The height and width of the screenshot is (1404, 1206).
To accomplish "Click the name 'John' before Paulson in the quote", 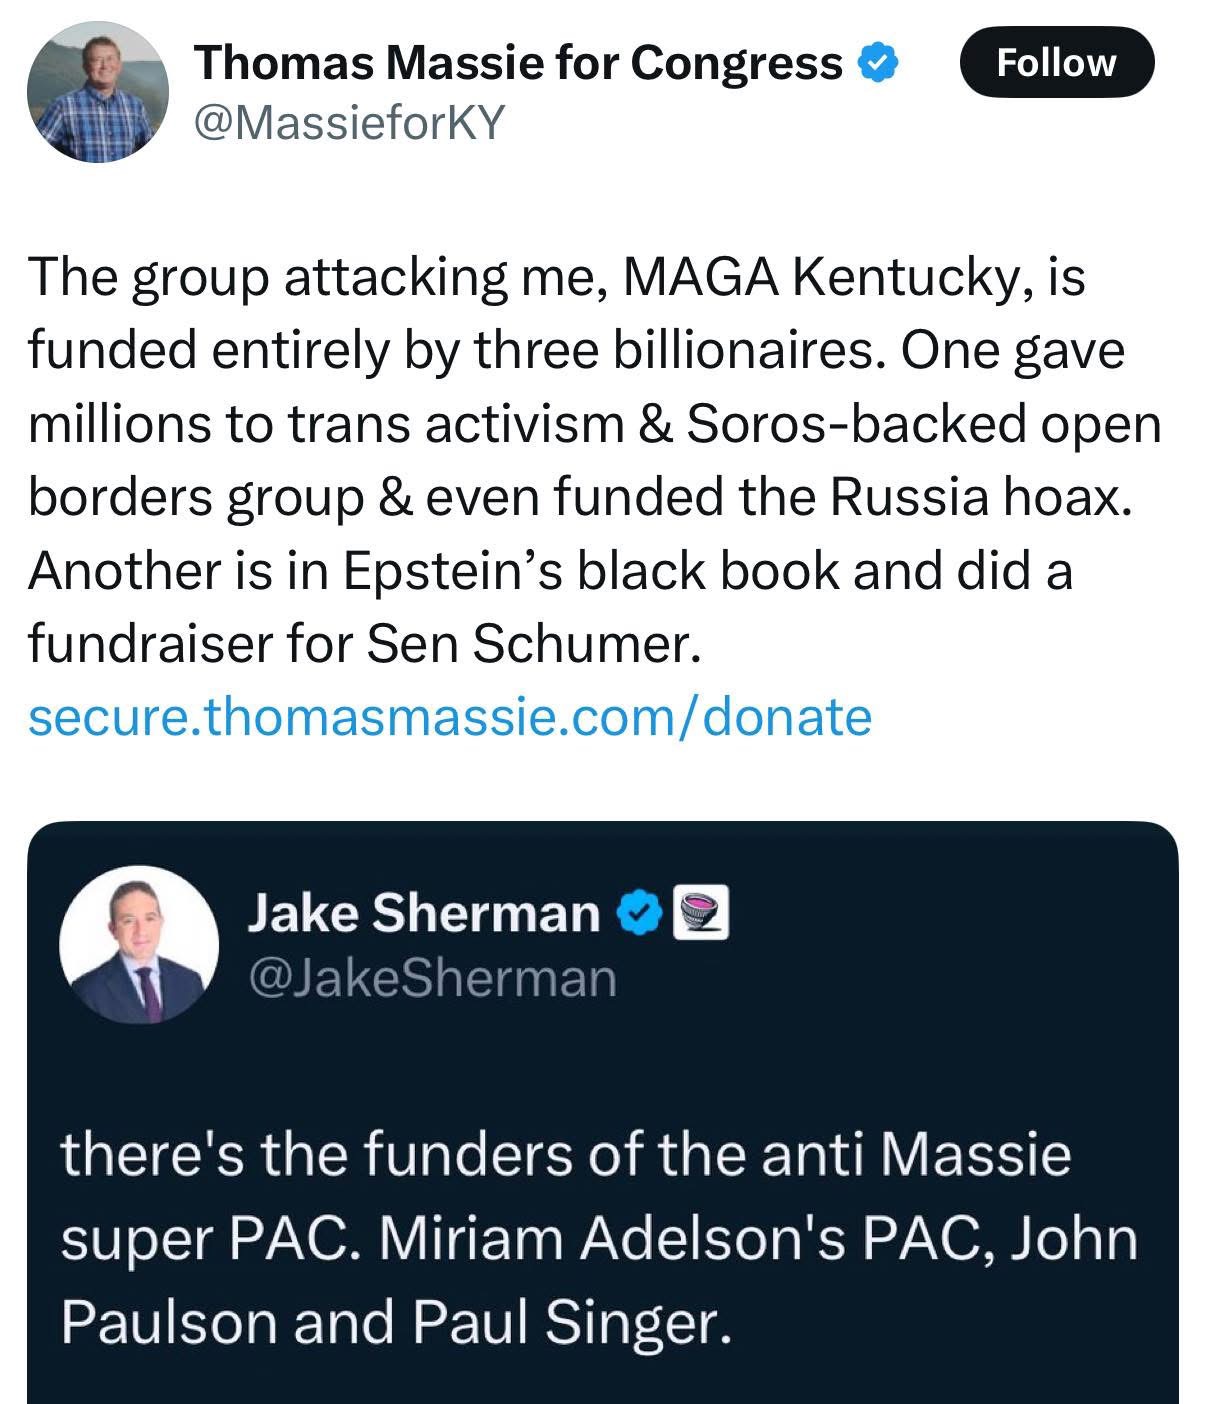I will (1075, 1239).
